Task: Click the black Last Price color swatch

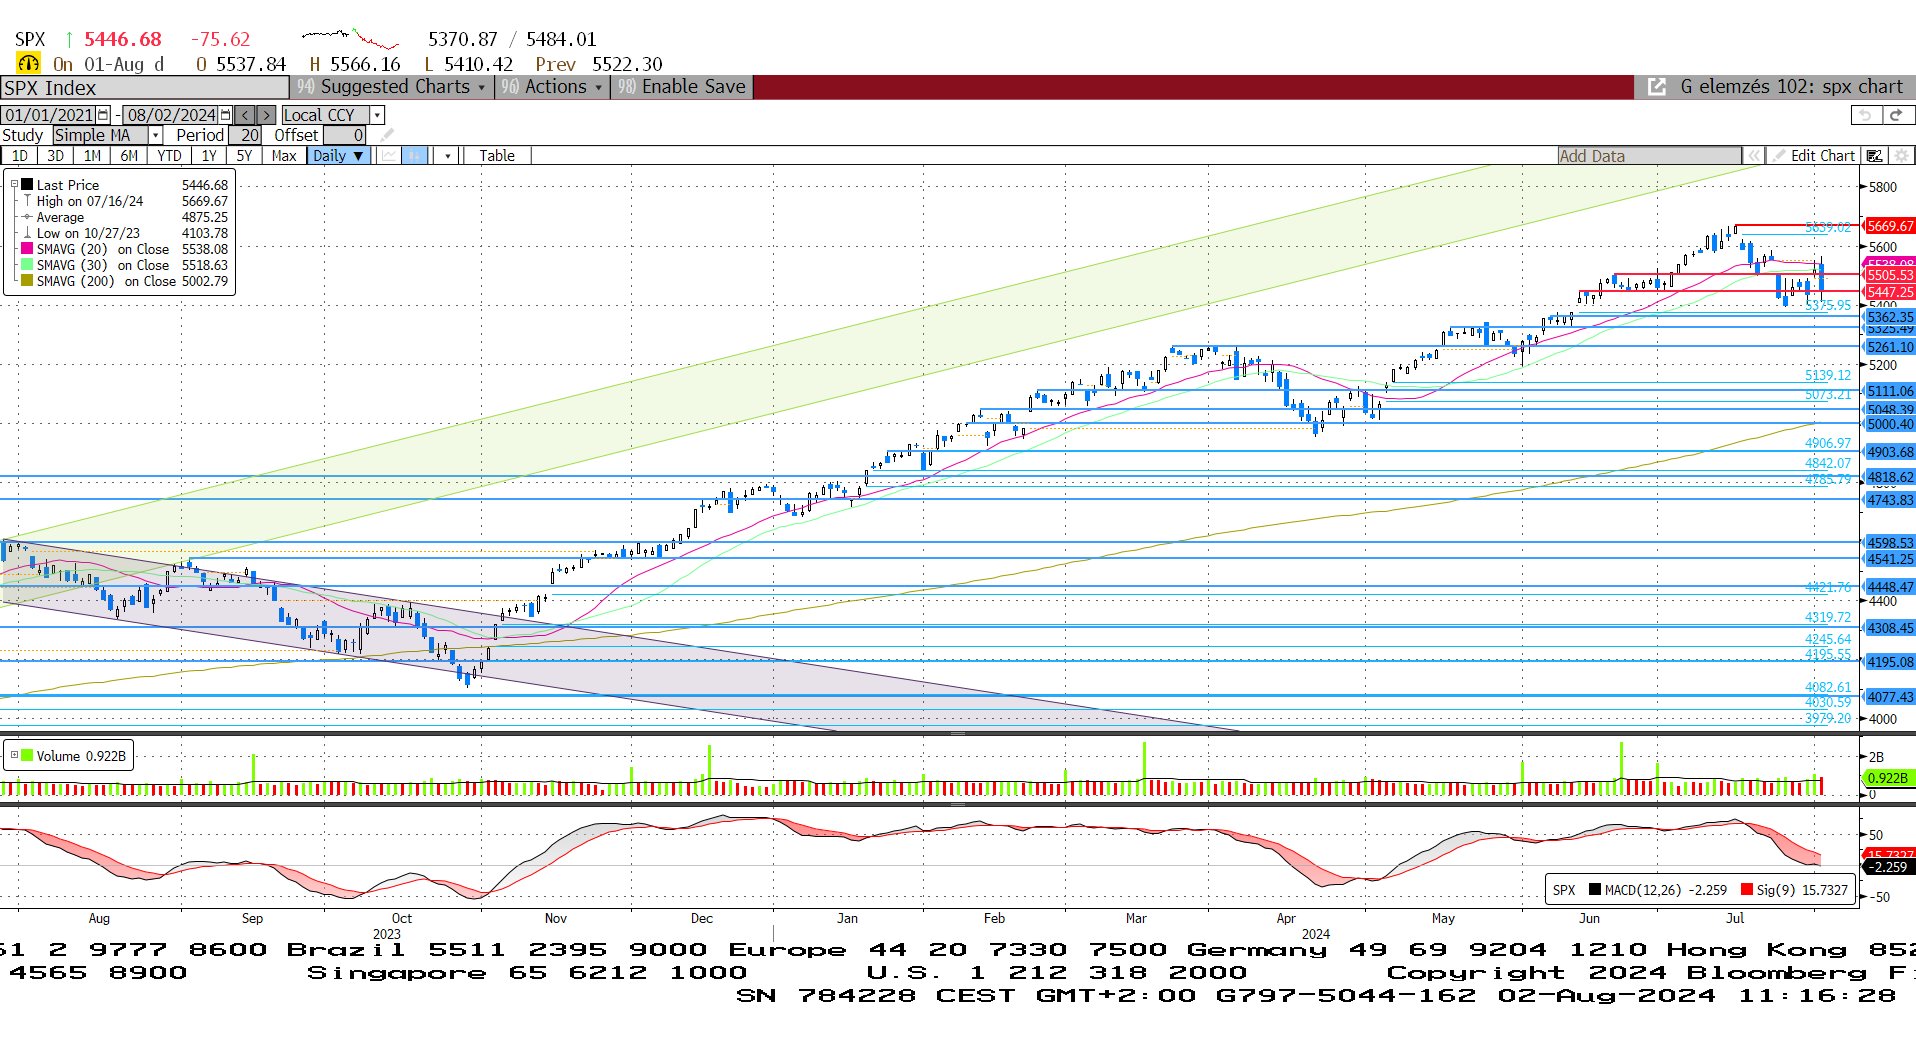Action: (x=27, y=184)
